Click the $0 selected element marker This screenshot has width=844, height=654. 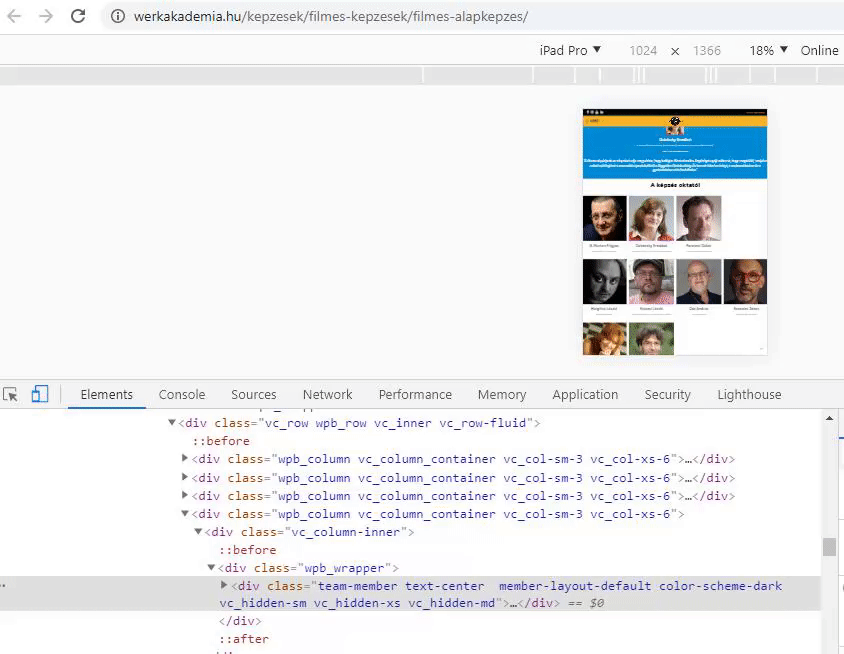tap(596, 603)
